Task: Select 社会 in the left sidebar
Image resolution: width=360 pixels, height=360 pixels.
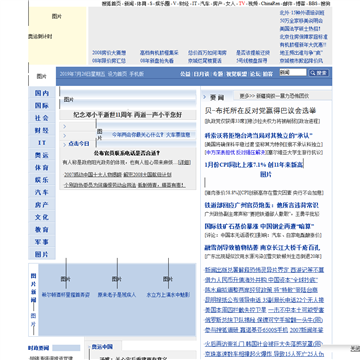Action: click(x=42, y=118)
